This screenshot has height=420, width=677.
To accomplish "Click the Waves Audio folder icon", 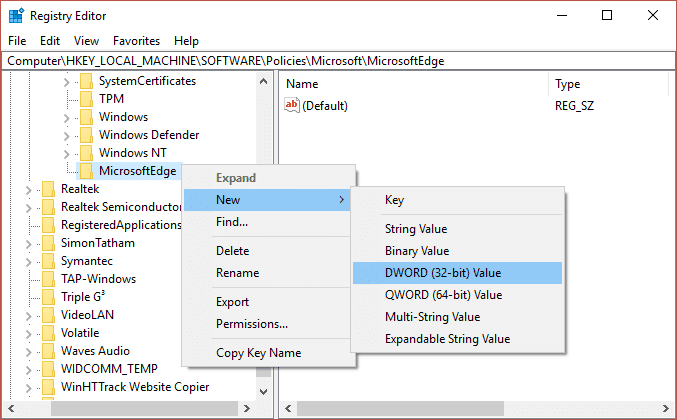I will (x=48, y=351).
